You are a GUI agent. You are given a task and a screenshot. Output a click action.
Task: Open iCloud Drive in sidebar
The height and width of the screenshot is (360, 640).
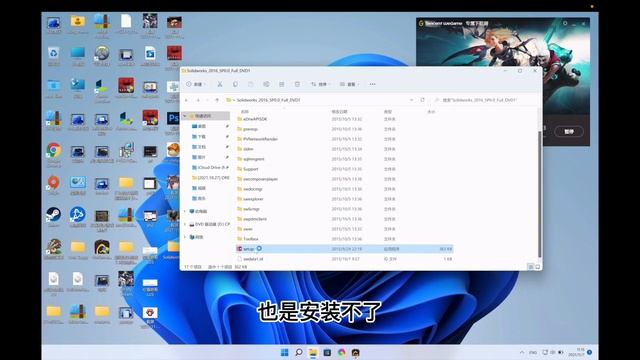click(210, 167)
